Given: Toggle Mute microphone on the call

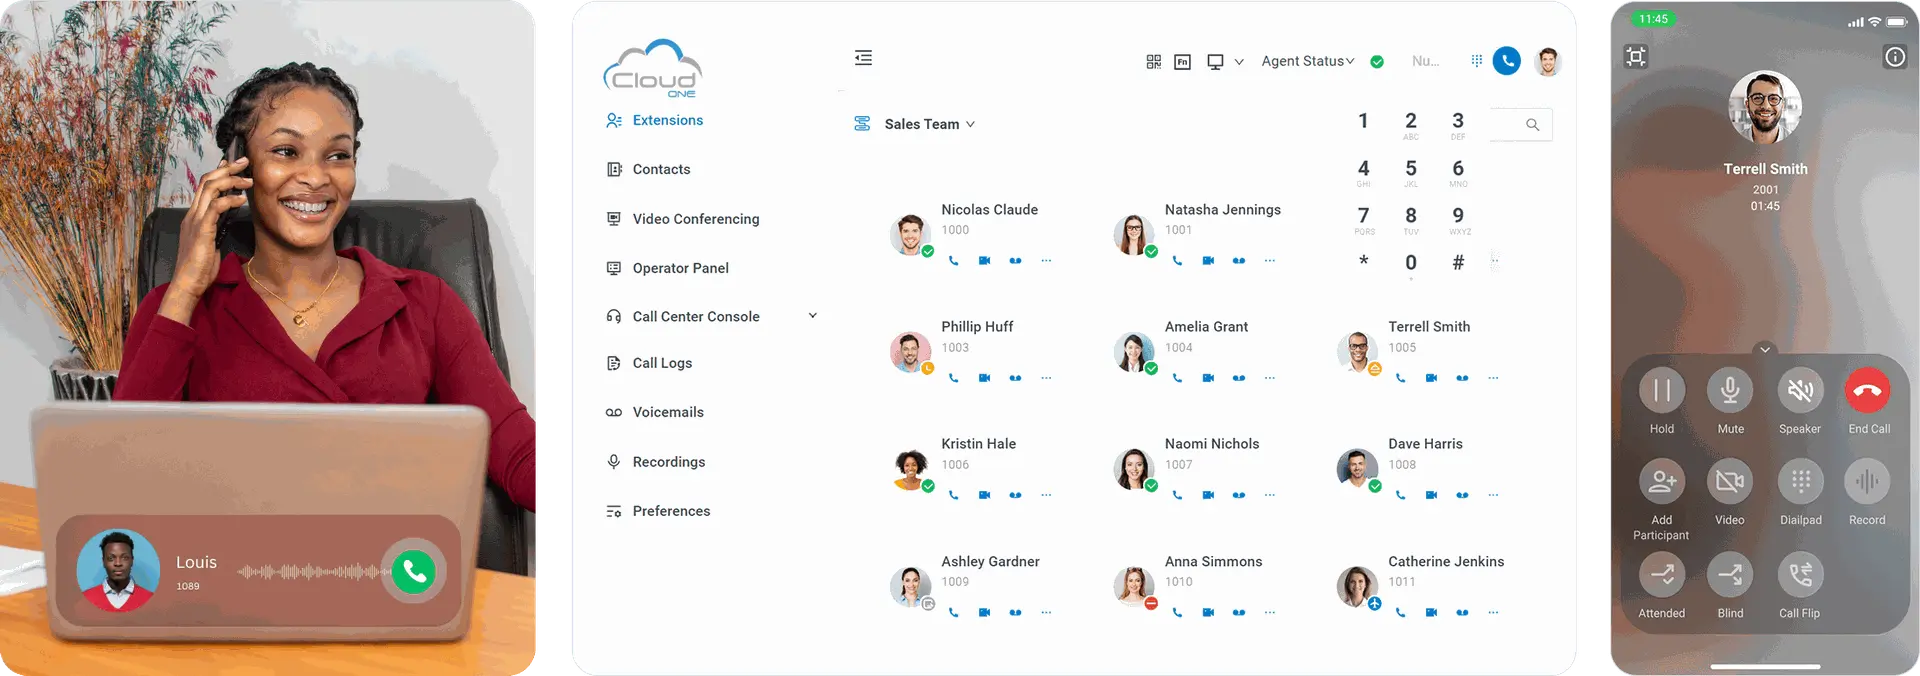Looking at the screenshot, I should (1730, 391).
